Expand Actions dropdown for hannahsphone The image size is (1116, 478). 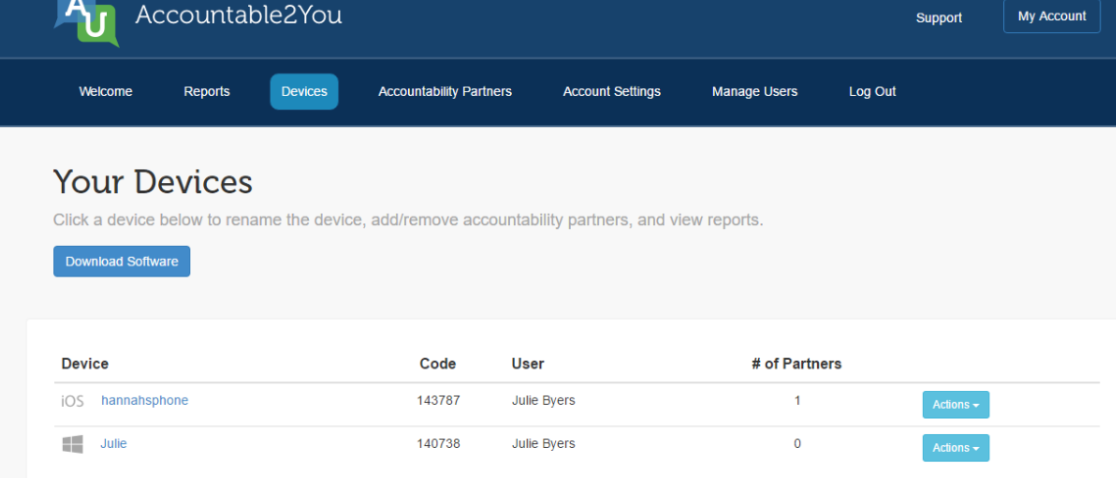point(956,405)
